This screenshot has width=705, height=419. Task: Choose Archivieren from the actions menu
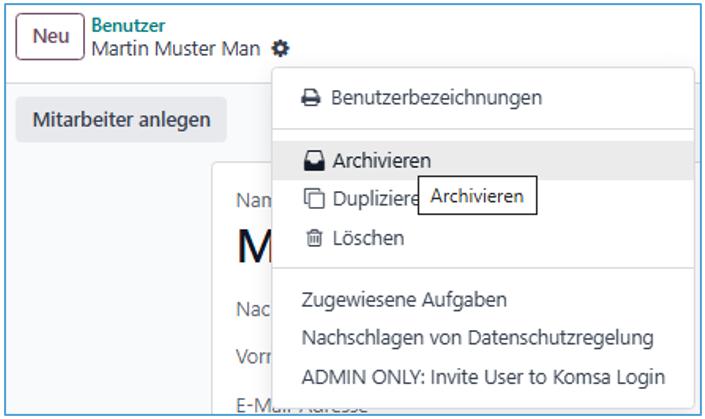pyautogui.click(x=381, y=161)
